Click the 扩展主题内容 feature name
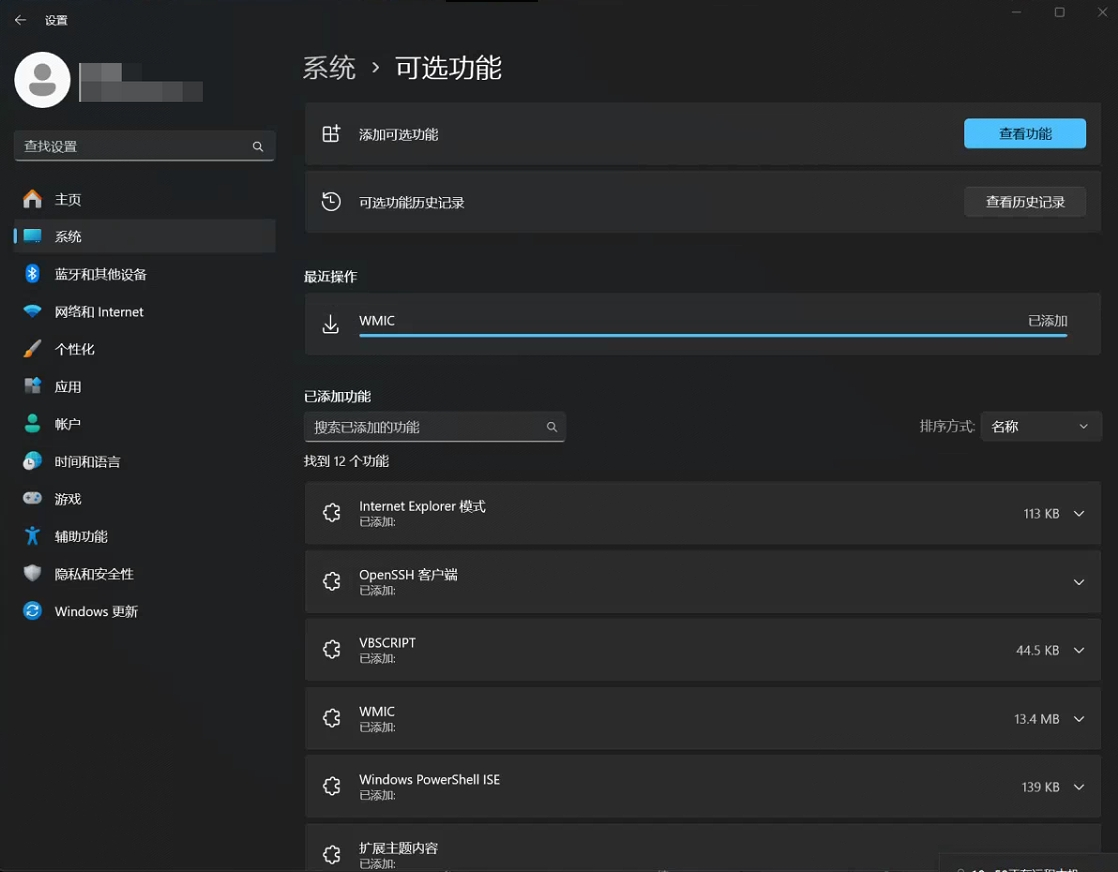 [399, 848]
